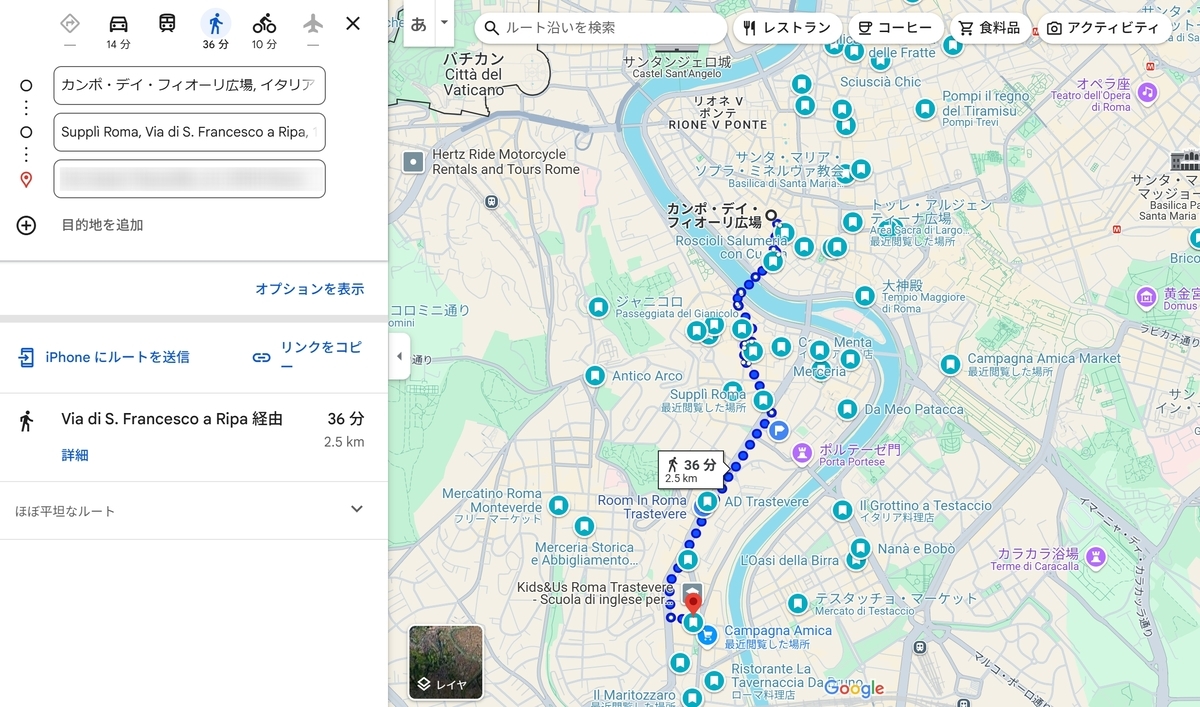Select the best travel mode icon
Screen dimensions: 1200x707
coord(70,24)
